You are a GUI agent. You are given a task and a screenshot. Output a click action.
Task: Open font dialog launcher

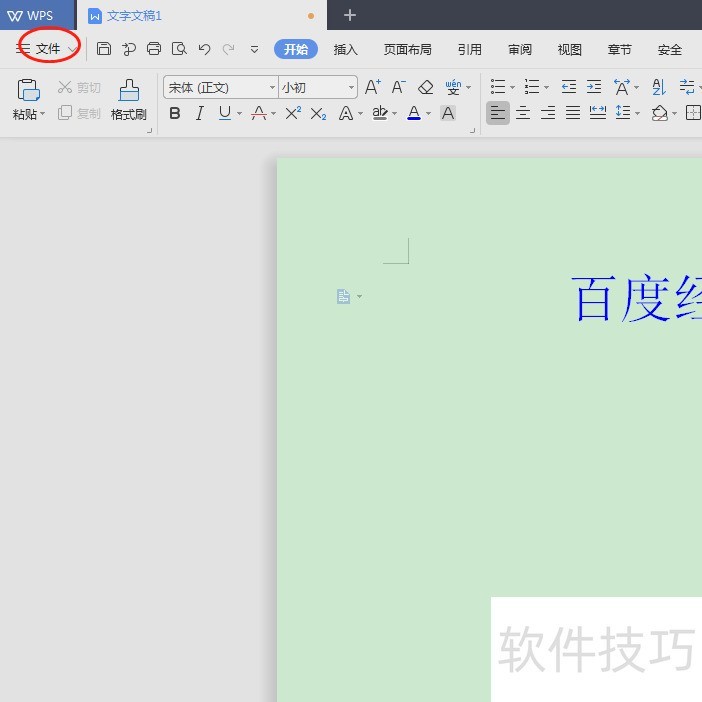(x=472, y=130)
